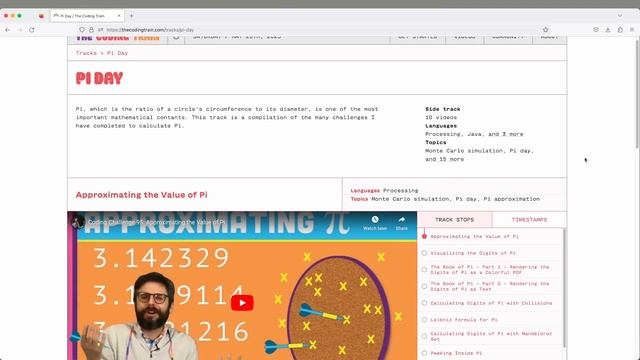Click the channel avatar on the video
The height and width of the screenshot is (360, 640).
78,222
